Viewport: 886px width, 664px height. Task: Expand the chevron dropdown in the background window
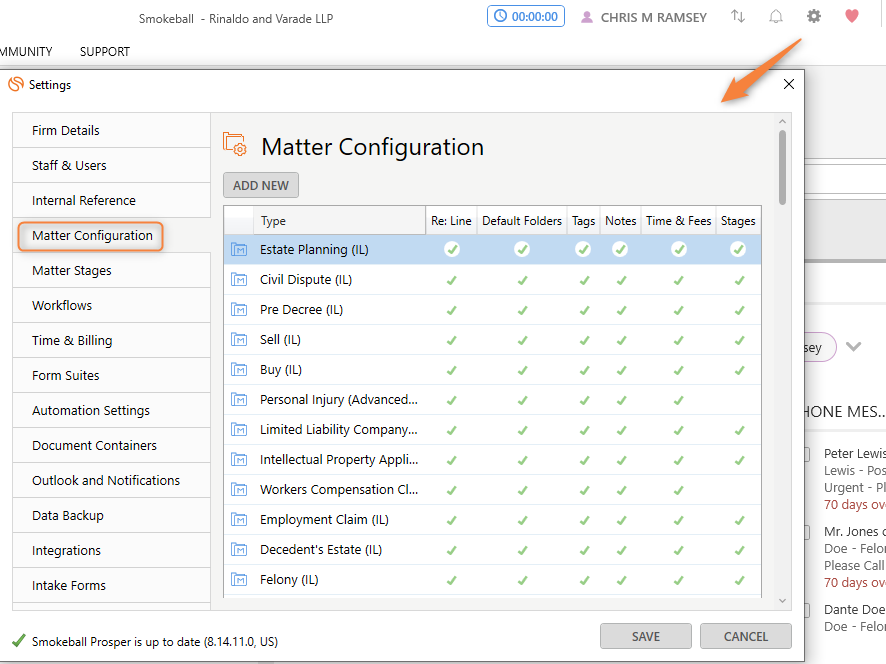[x=853, y=346]
